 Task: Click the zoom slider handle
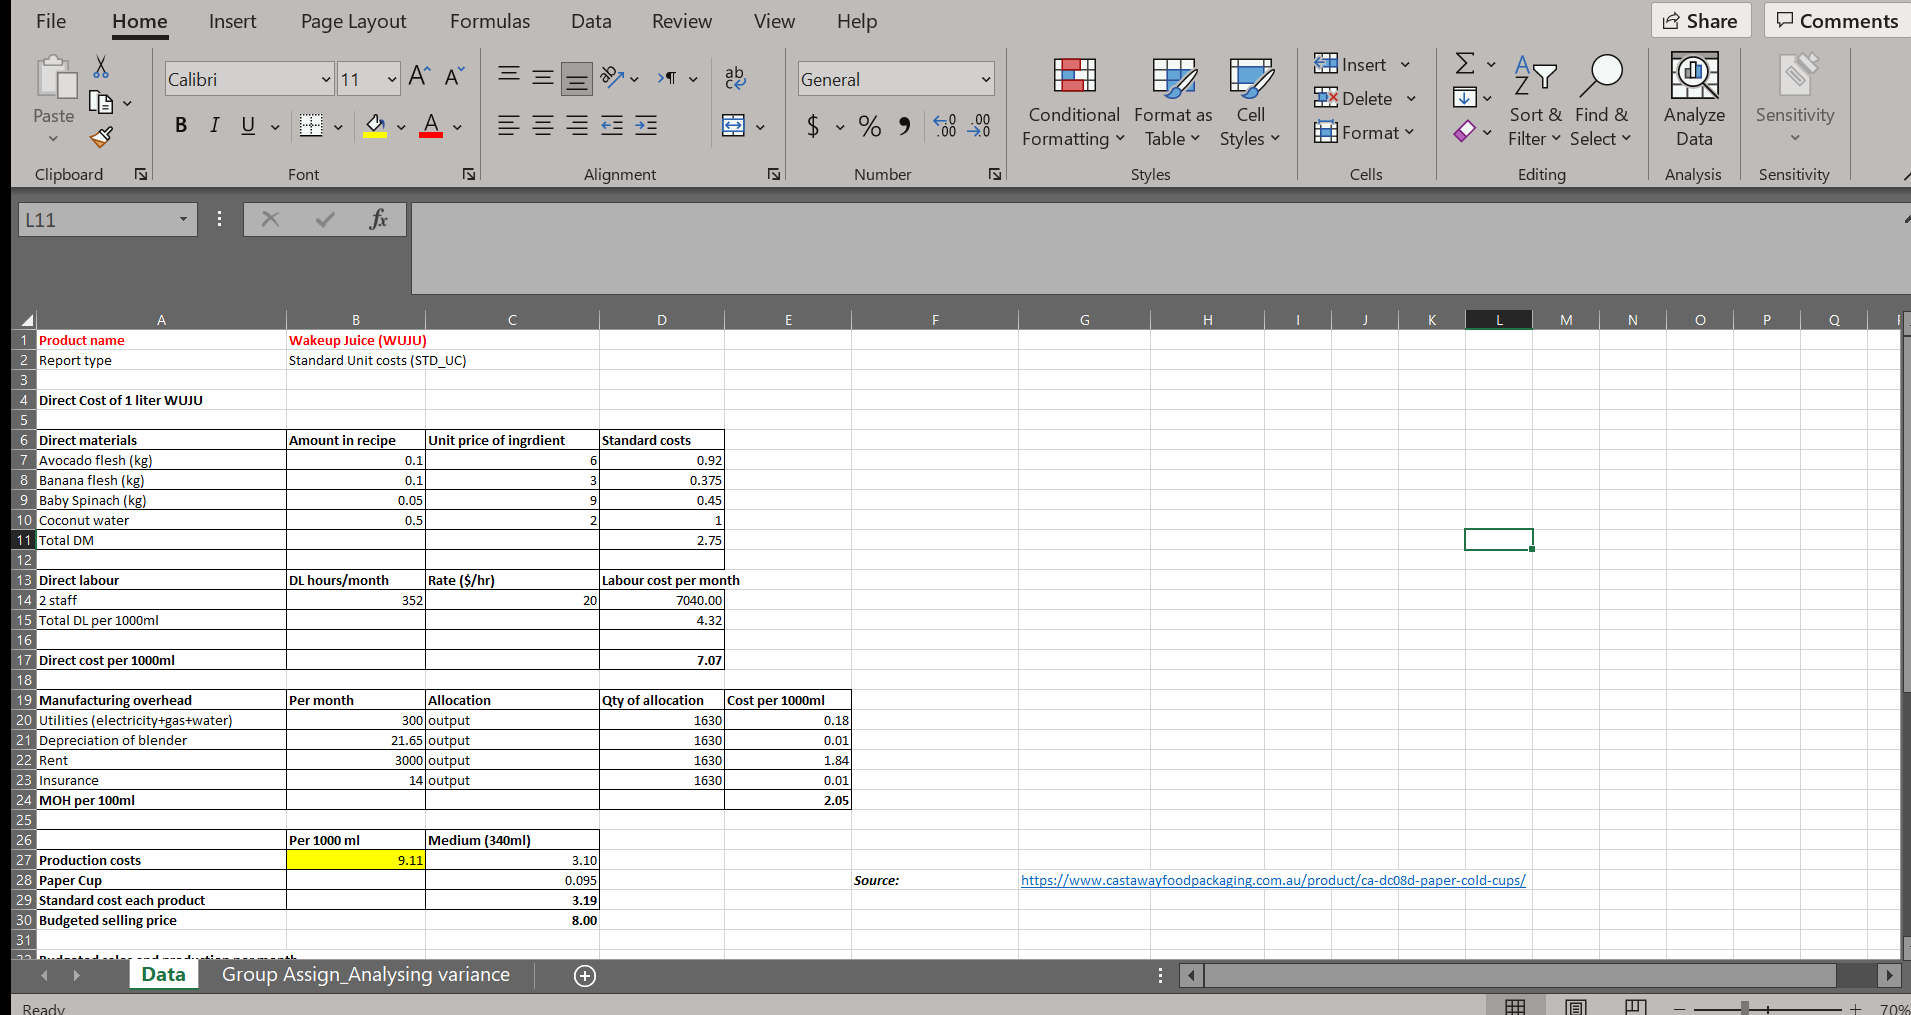point(1745,1009)
